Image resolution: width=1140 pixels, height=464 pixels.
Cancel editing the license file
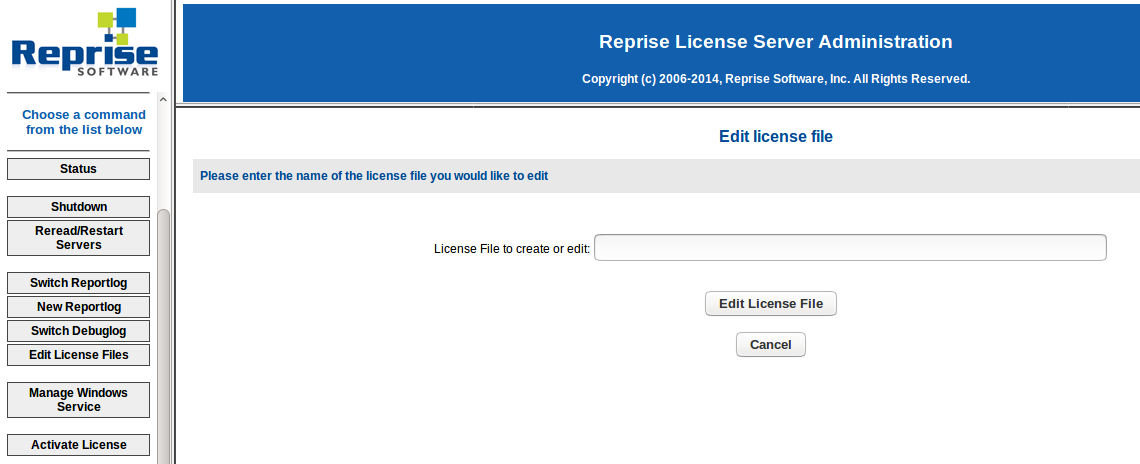point(771,345)
